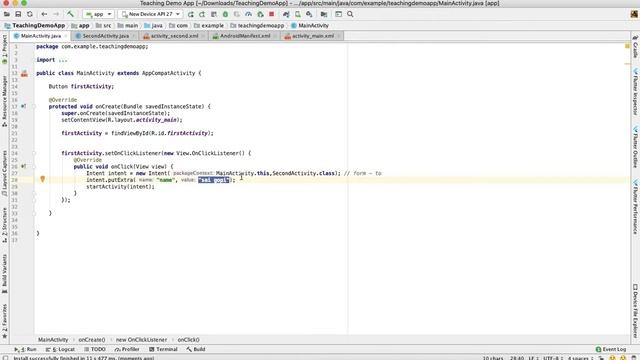Open Resource Manager side panel
The width and height of the screenshot is (640, 360).
point(4,101)
